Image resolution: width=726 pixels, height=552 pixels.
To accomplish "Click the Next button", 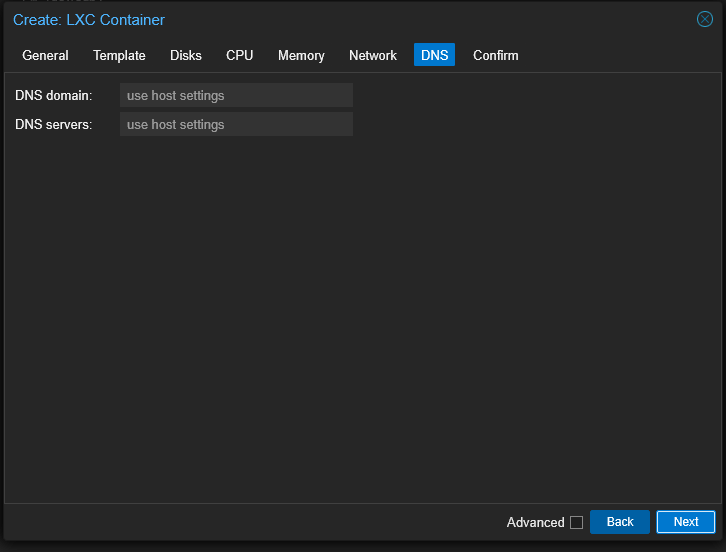I will pyautogui.click(x=686, y=522).
